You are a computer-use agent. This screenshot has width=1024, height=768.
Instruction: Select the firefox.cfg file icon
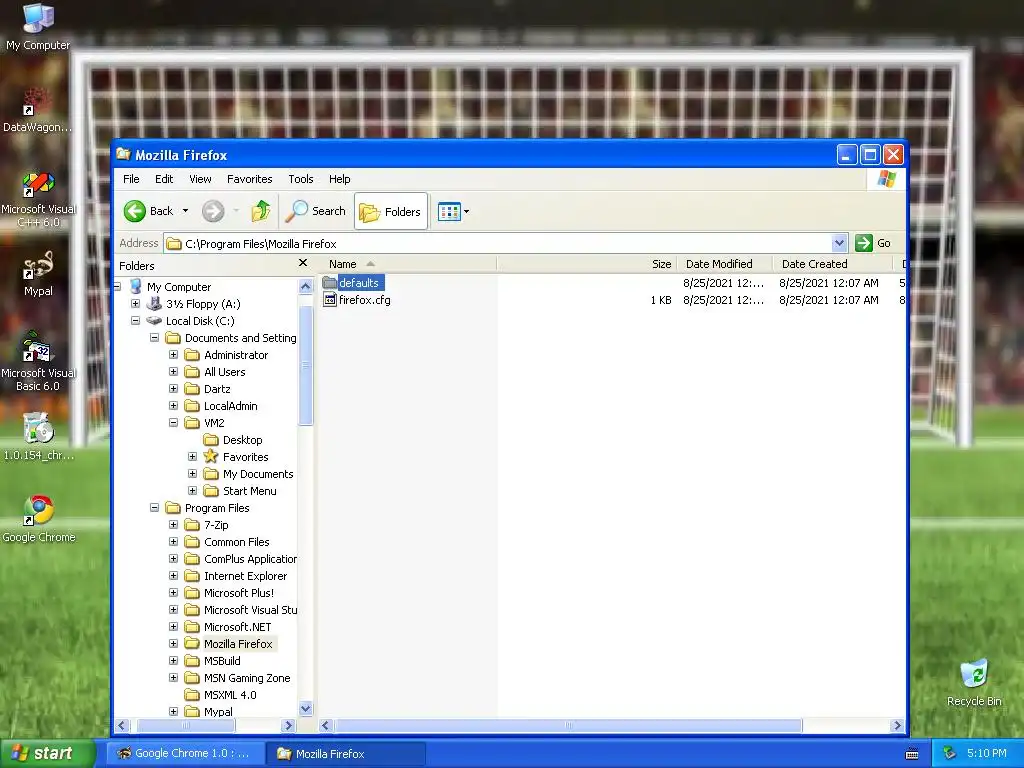[x=330, y=300]
